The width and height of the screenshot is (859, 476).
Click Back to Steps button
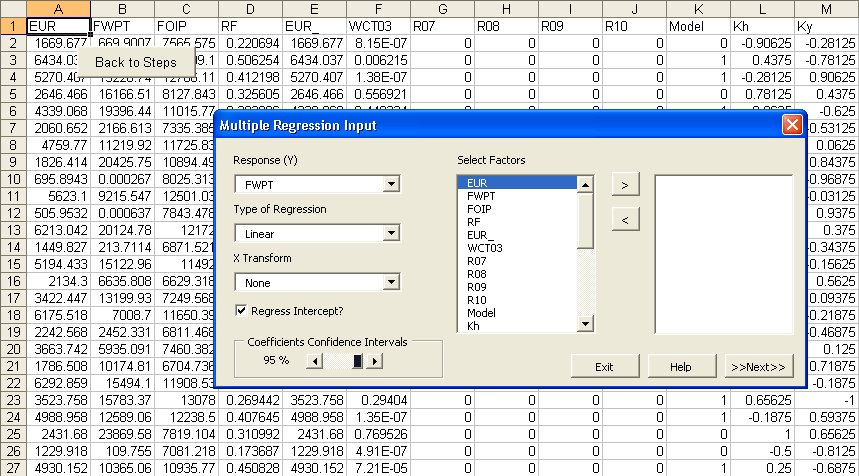[136, 62]
